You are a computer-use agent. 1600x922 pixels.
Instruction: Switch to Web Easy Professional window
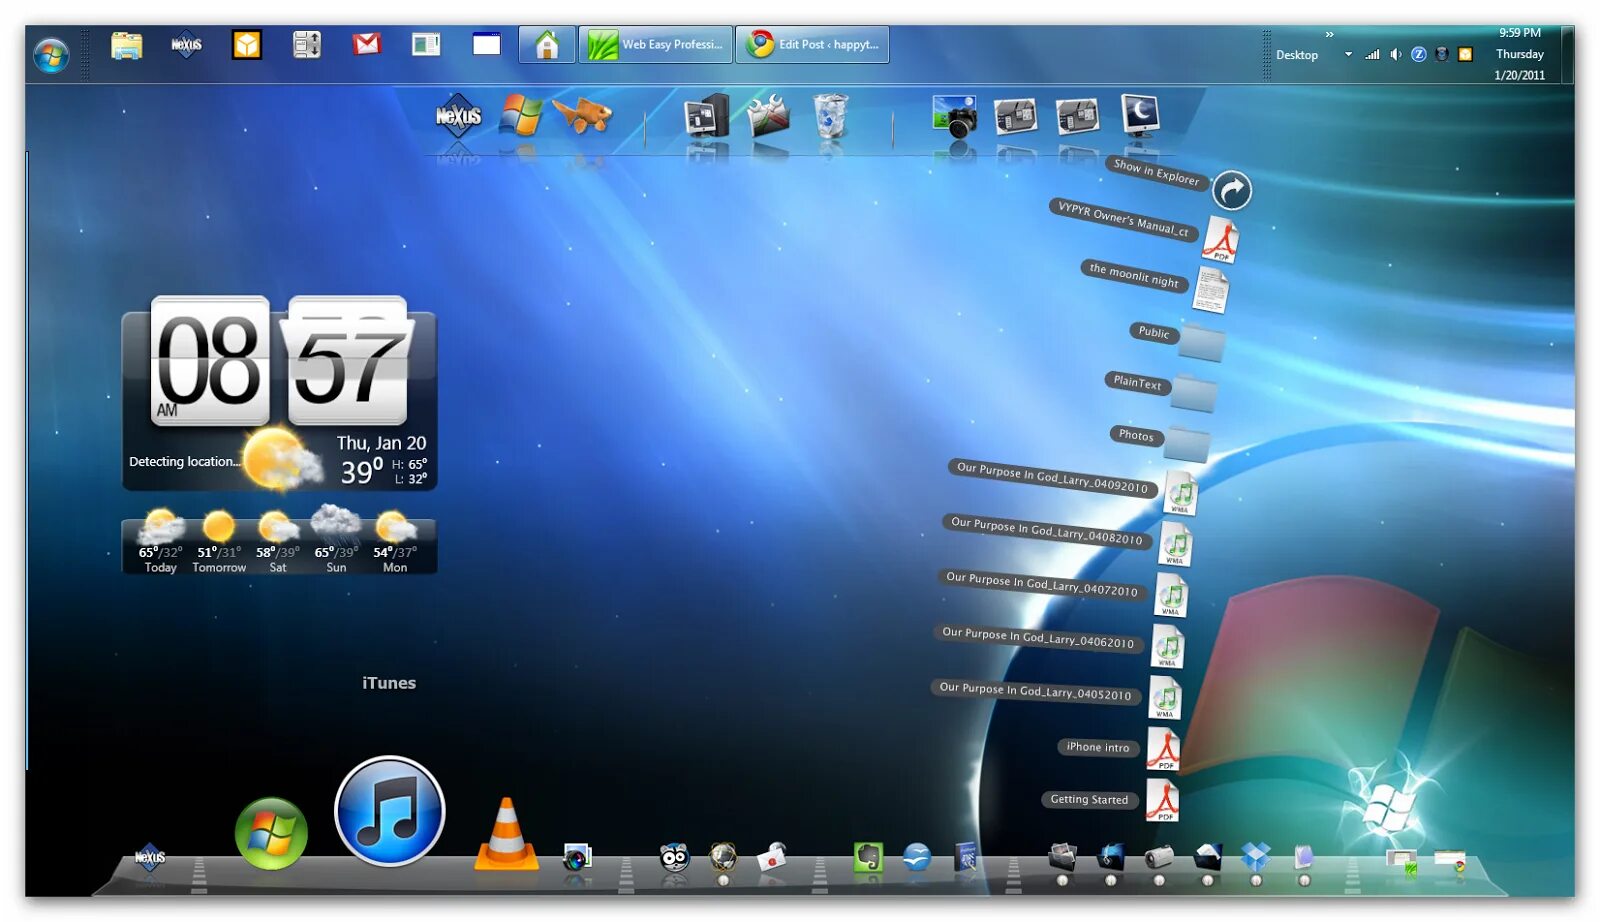tap(655, 45)
